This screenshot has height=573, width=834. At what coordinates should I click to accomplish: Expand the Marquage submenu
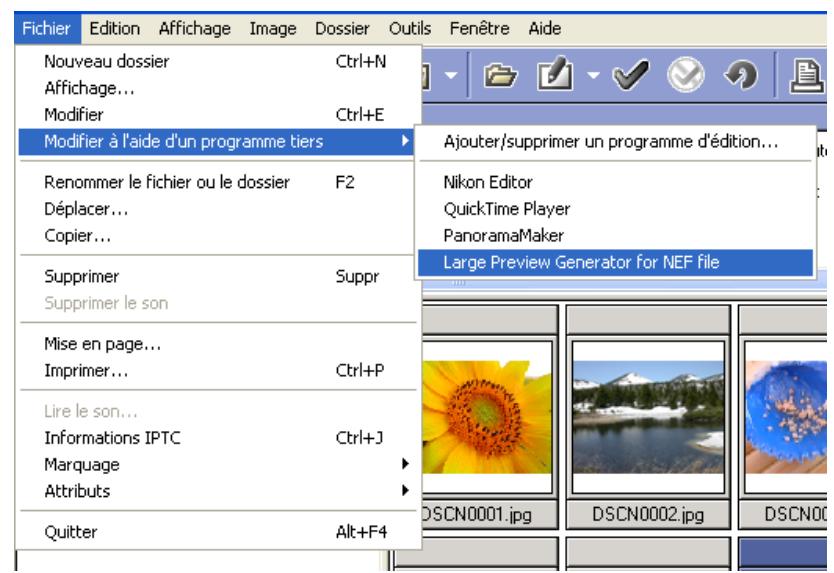click(x=217, y=464)
